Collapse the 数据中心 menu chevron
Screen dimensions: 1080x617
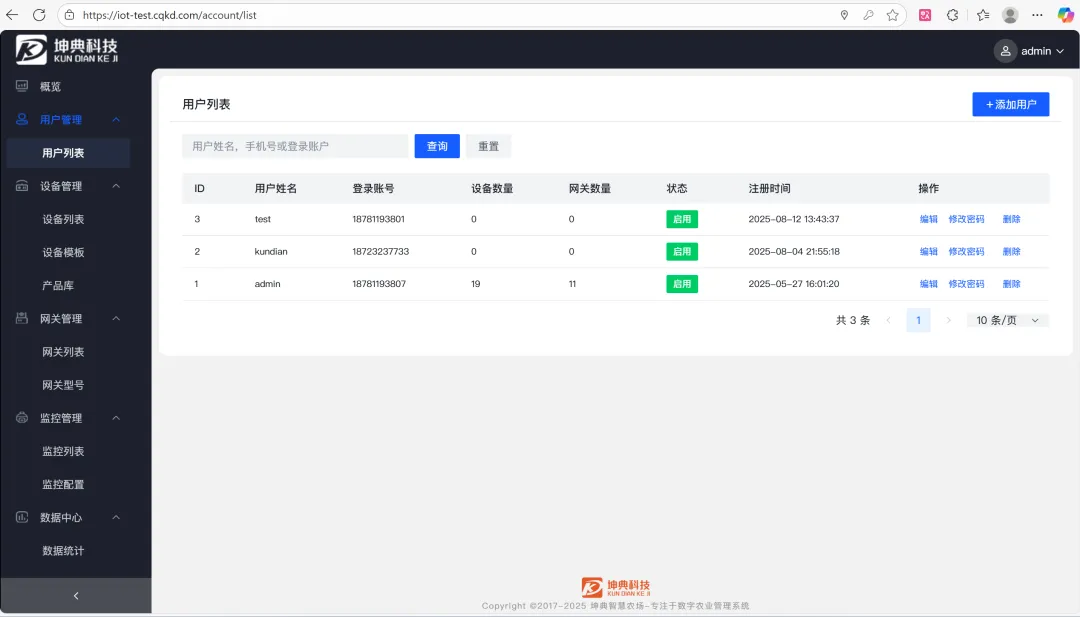116,517
